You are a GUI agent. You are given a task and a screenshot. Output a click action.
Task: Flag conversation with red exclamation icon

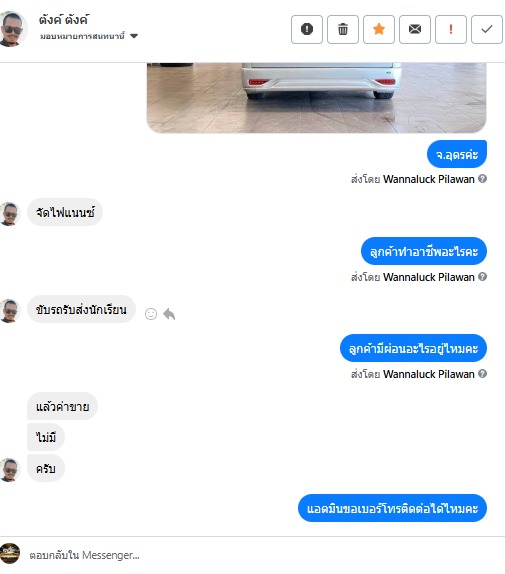point(451,29)
